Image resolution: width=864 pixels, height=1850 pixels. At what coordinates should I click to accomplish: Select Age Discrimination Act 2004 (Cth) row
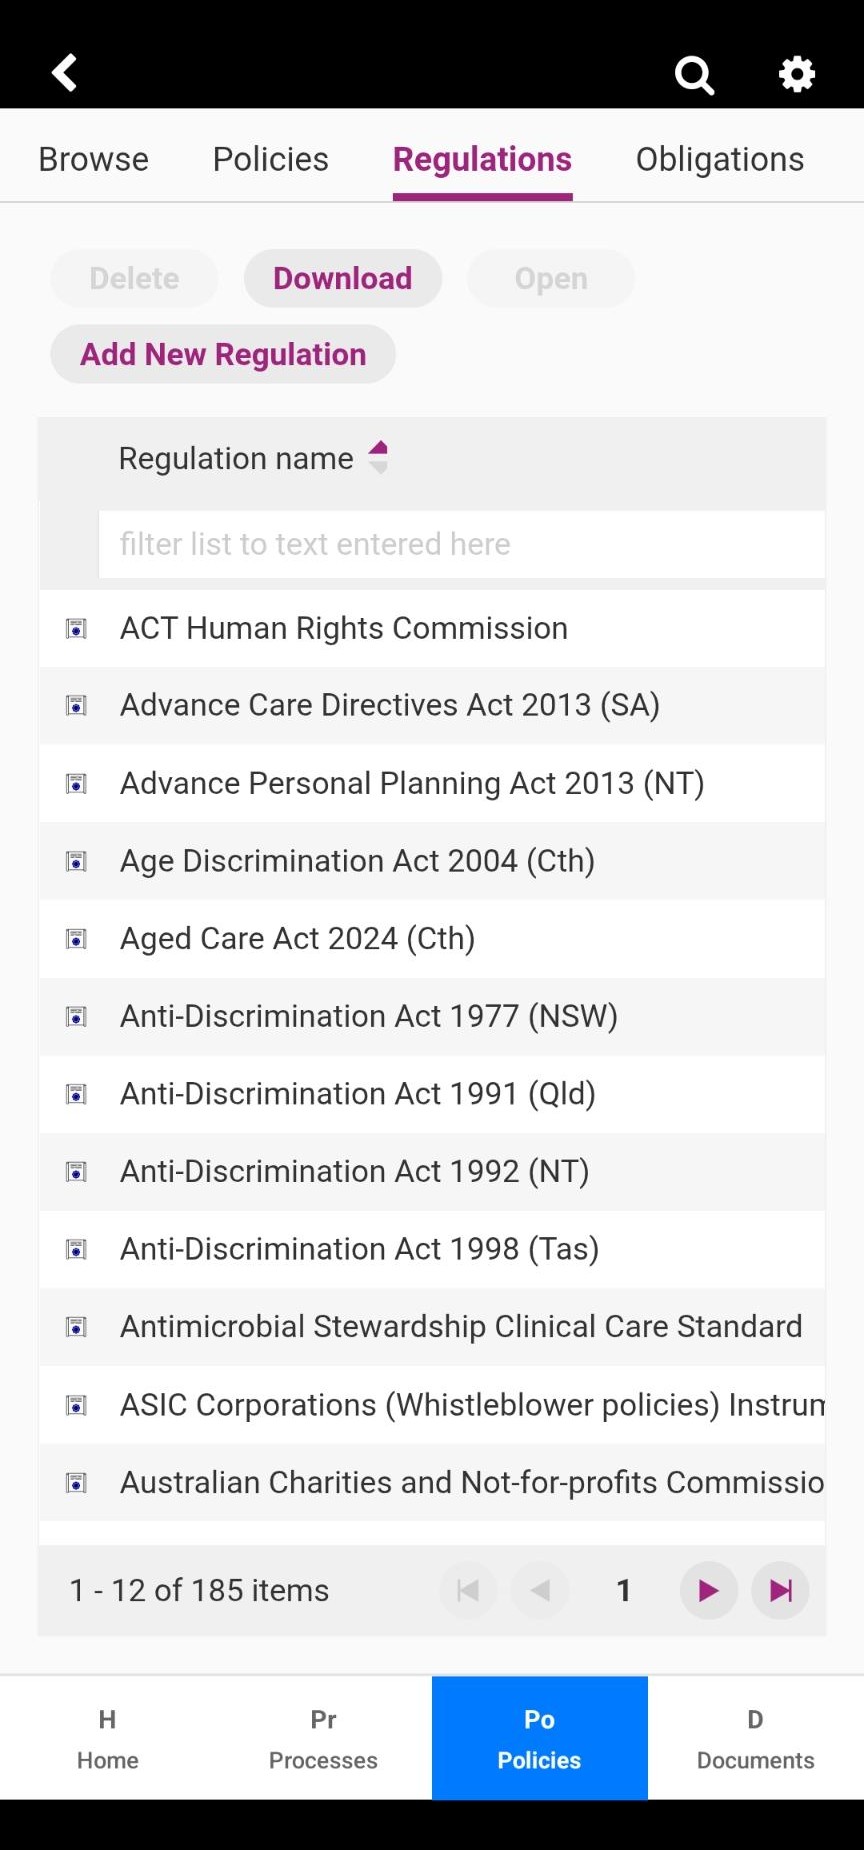432,861
